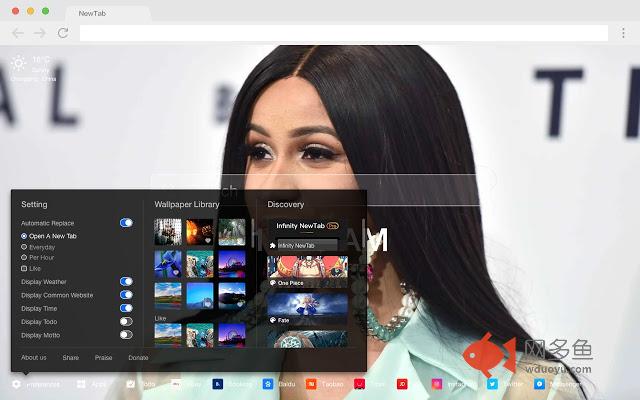Select the Everyday radio option

(24, 247)
